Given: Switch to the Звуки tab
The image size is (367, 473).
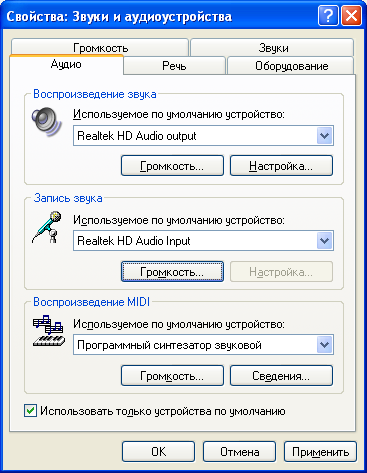Looking at the screenshot, I should [272, 48].
